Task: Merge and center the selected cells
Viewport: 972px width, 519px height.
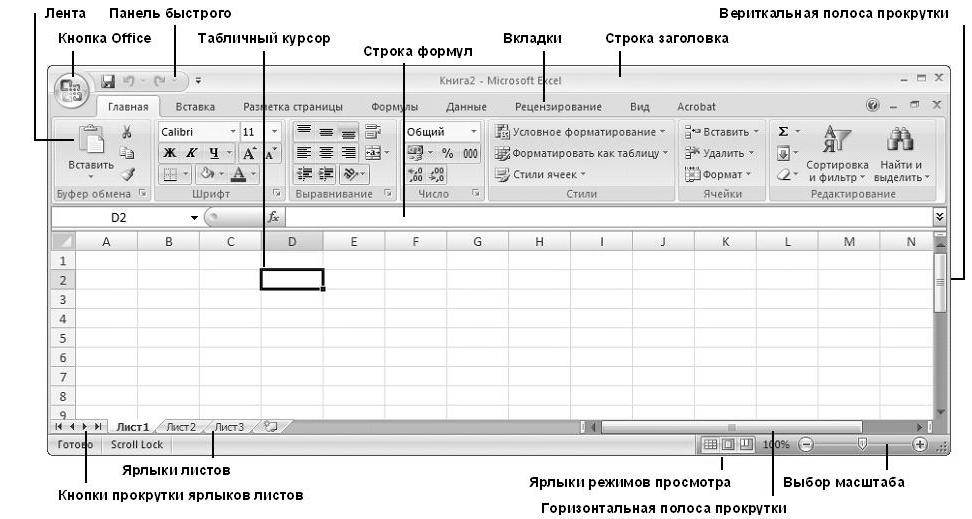Action: point(373,153)
